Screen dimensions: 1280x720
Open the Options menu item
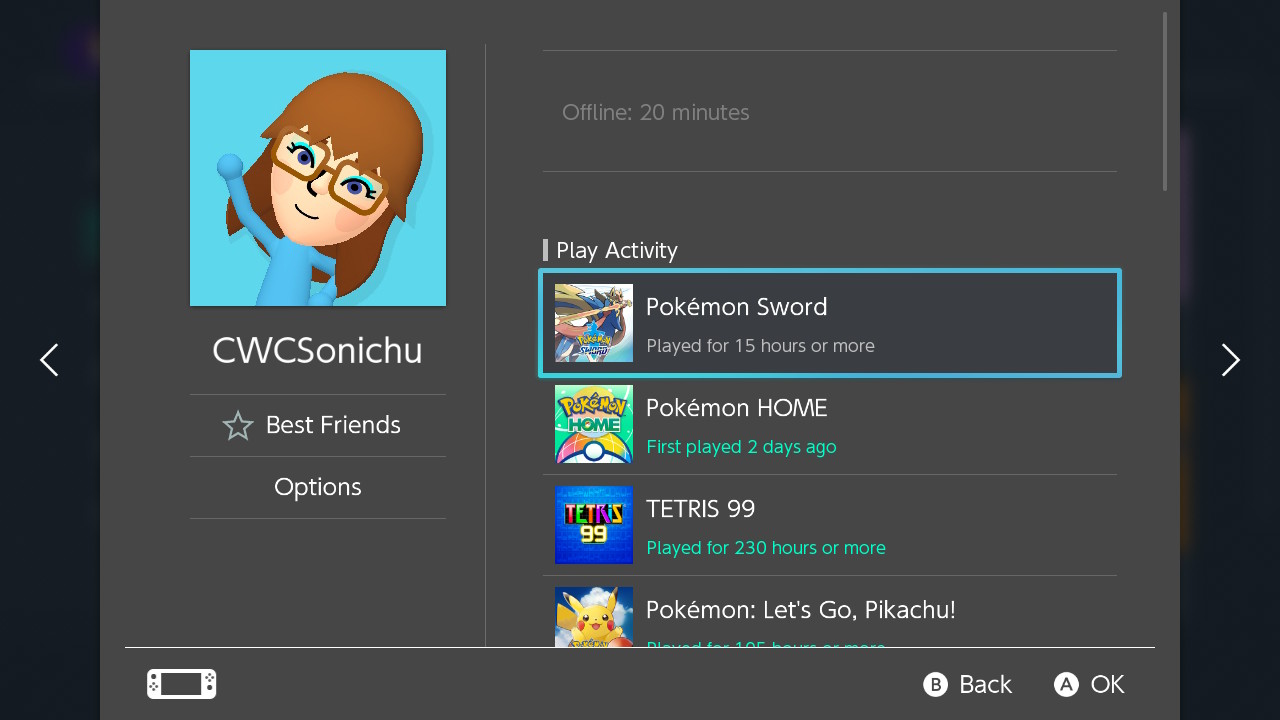point(318,487)
